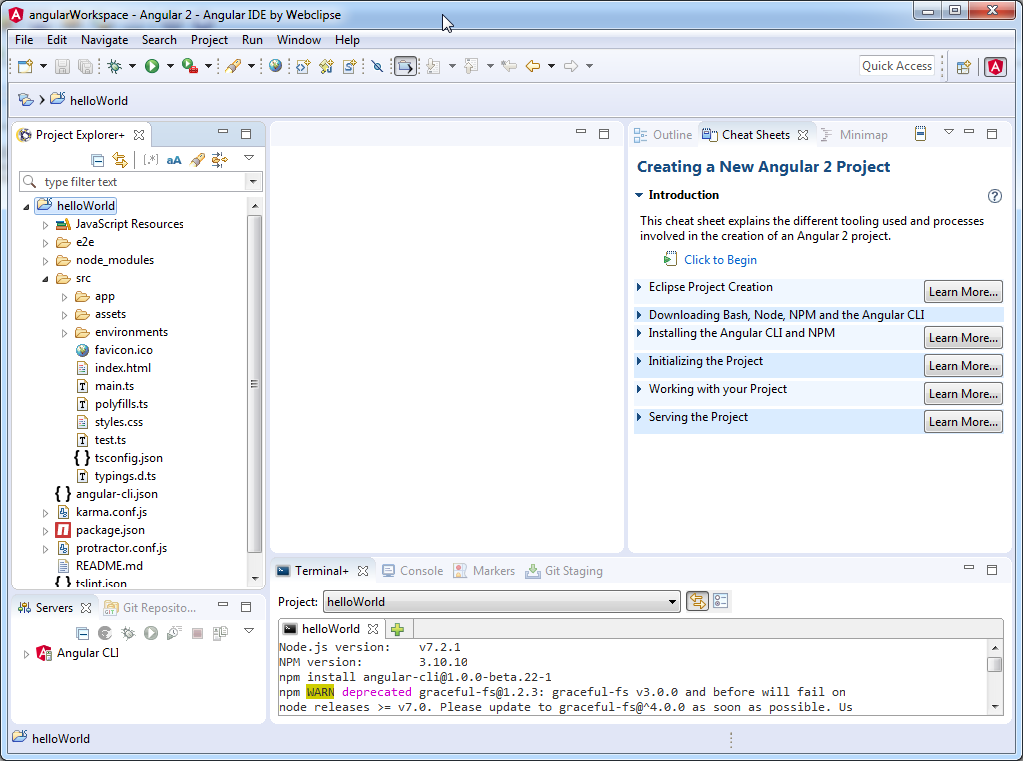1023x761 pixels.
Task: Open the filter text history dropdown
Action: click(253, 181)
